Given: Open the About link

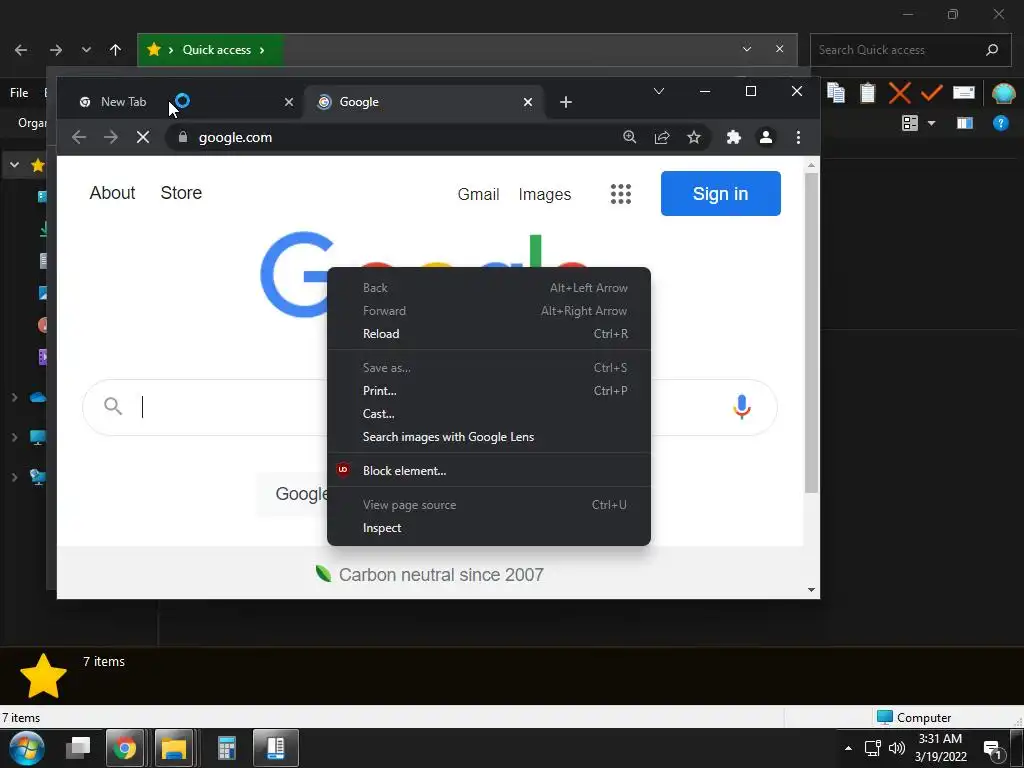Looking at the screenshot, I should (112, 193).
